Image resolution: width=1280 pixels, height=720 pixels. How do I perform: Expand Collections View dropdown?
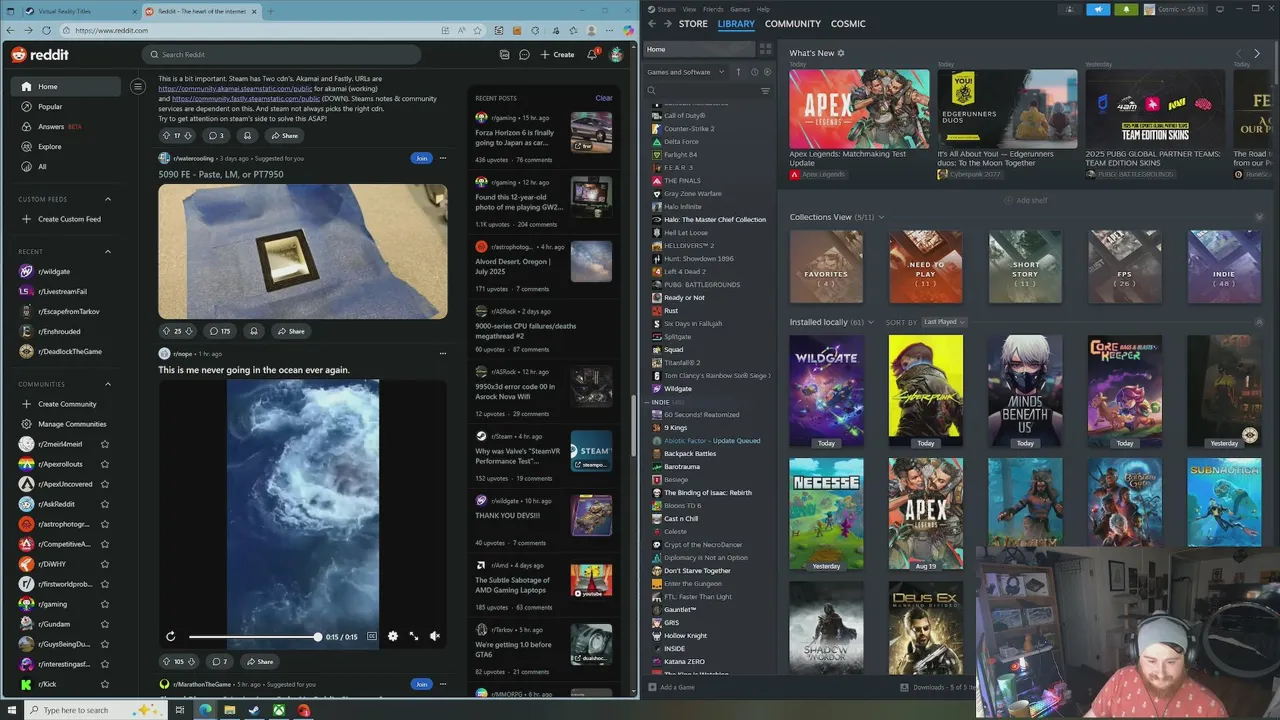tap(881, 217)
